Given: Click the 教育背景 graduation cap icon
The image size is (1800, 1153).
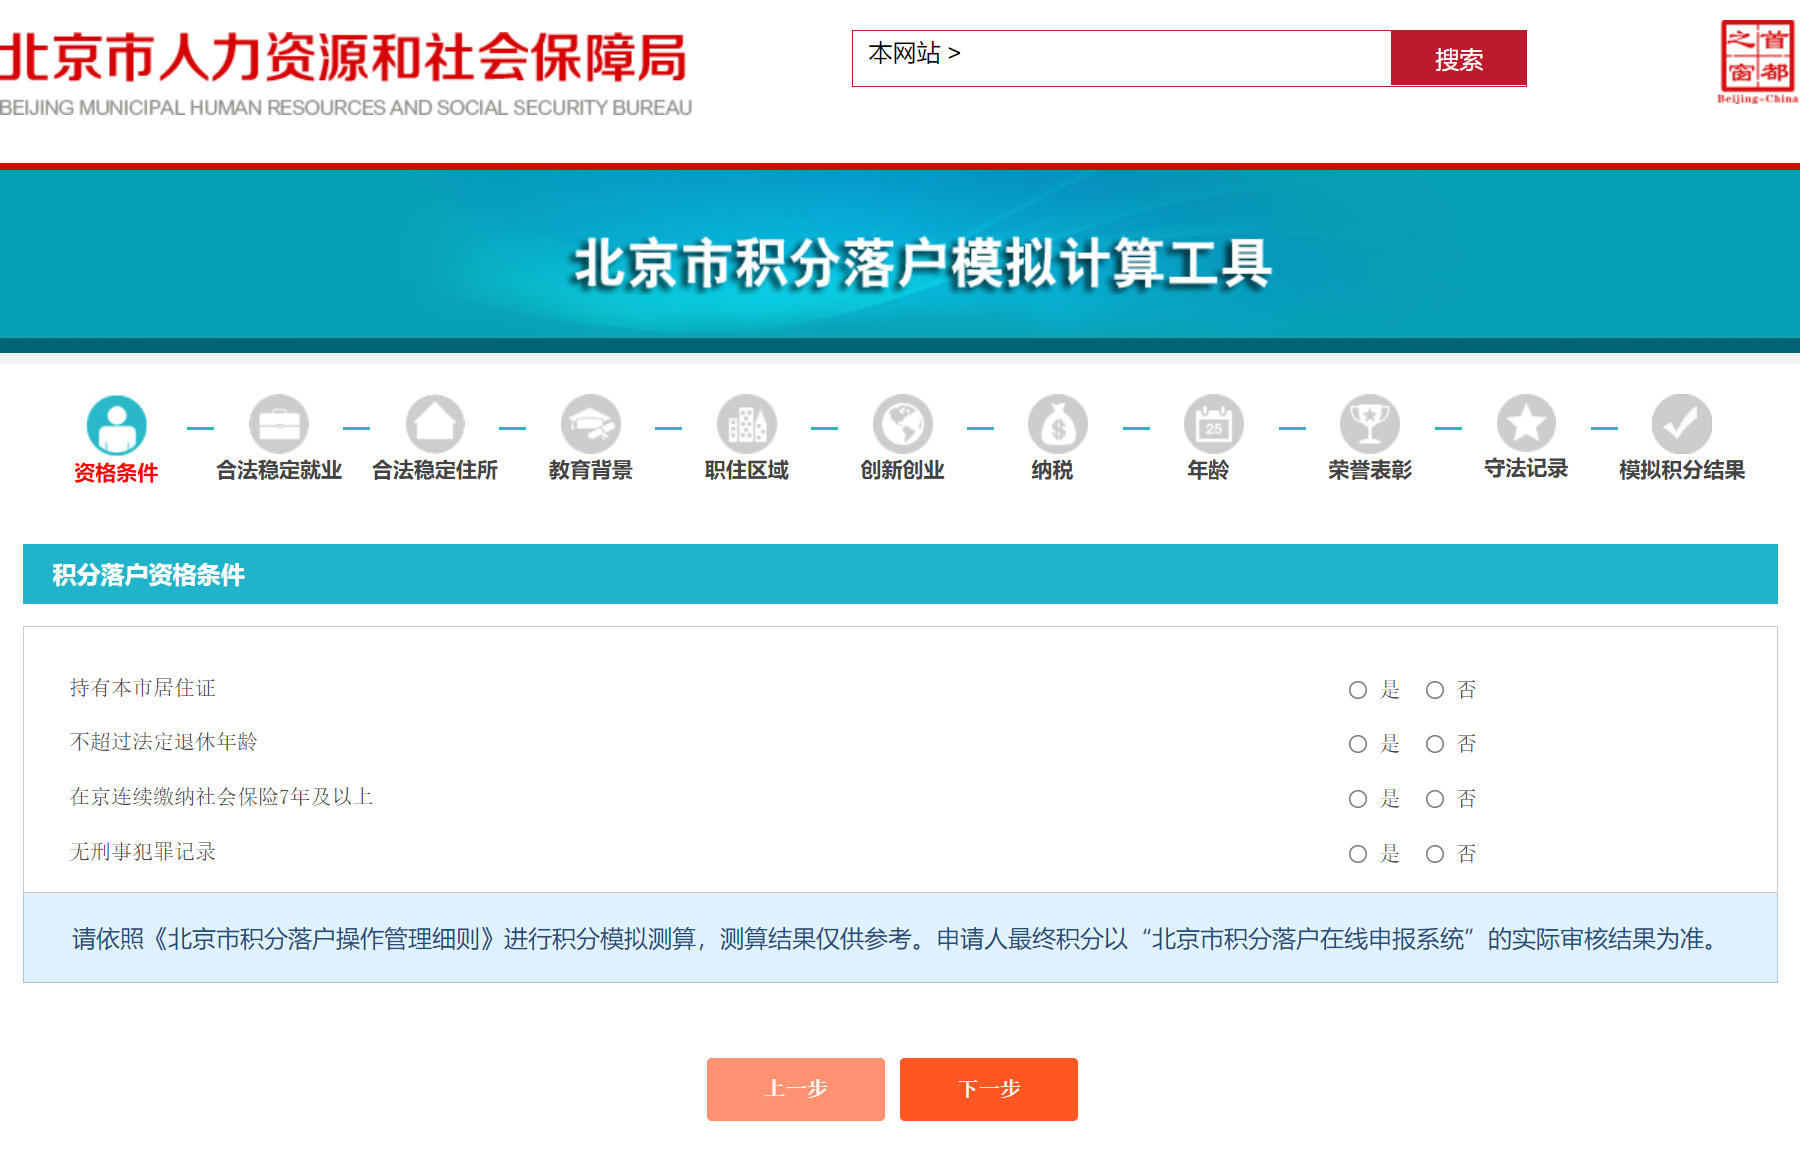Looking at the screenshot, I should tap(591, 425).
